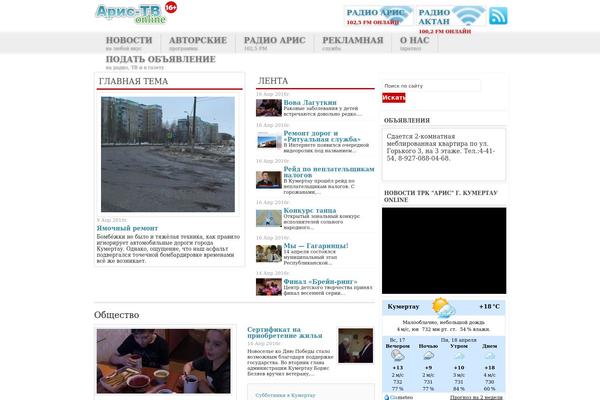Click the Кумертау city name in weather widget
600x400 pixels.
[x=403, y=307]
